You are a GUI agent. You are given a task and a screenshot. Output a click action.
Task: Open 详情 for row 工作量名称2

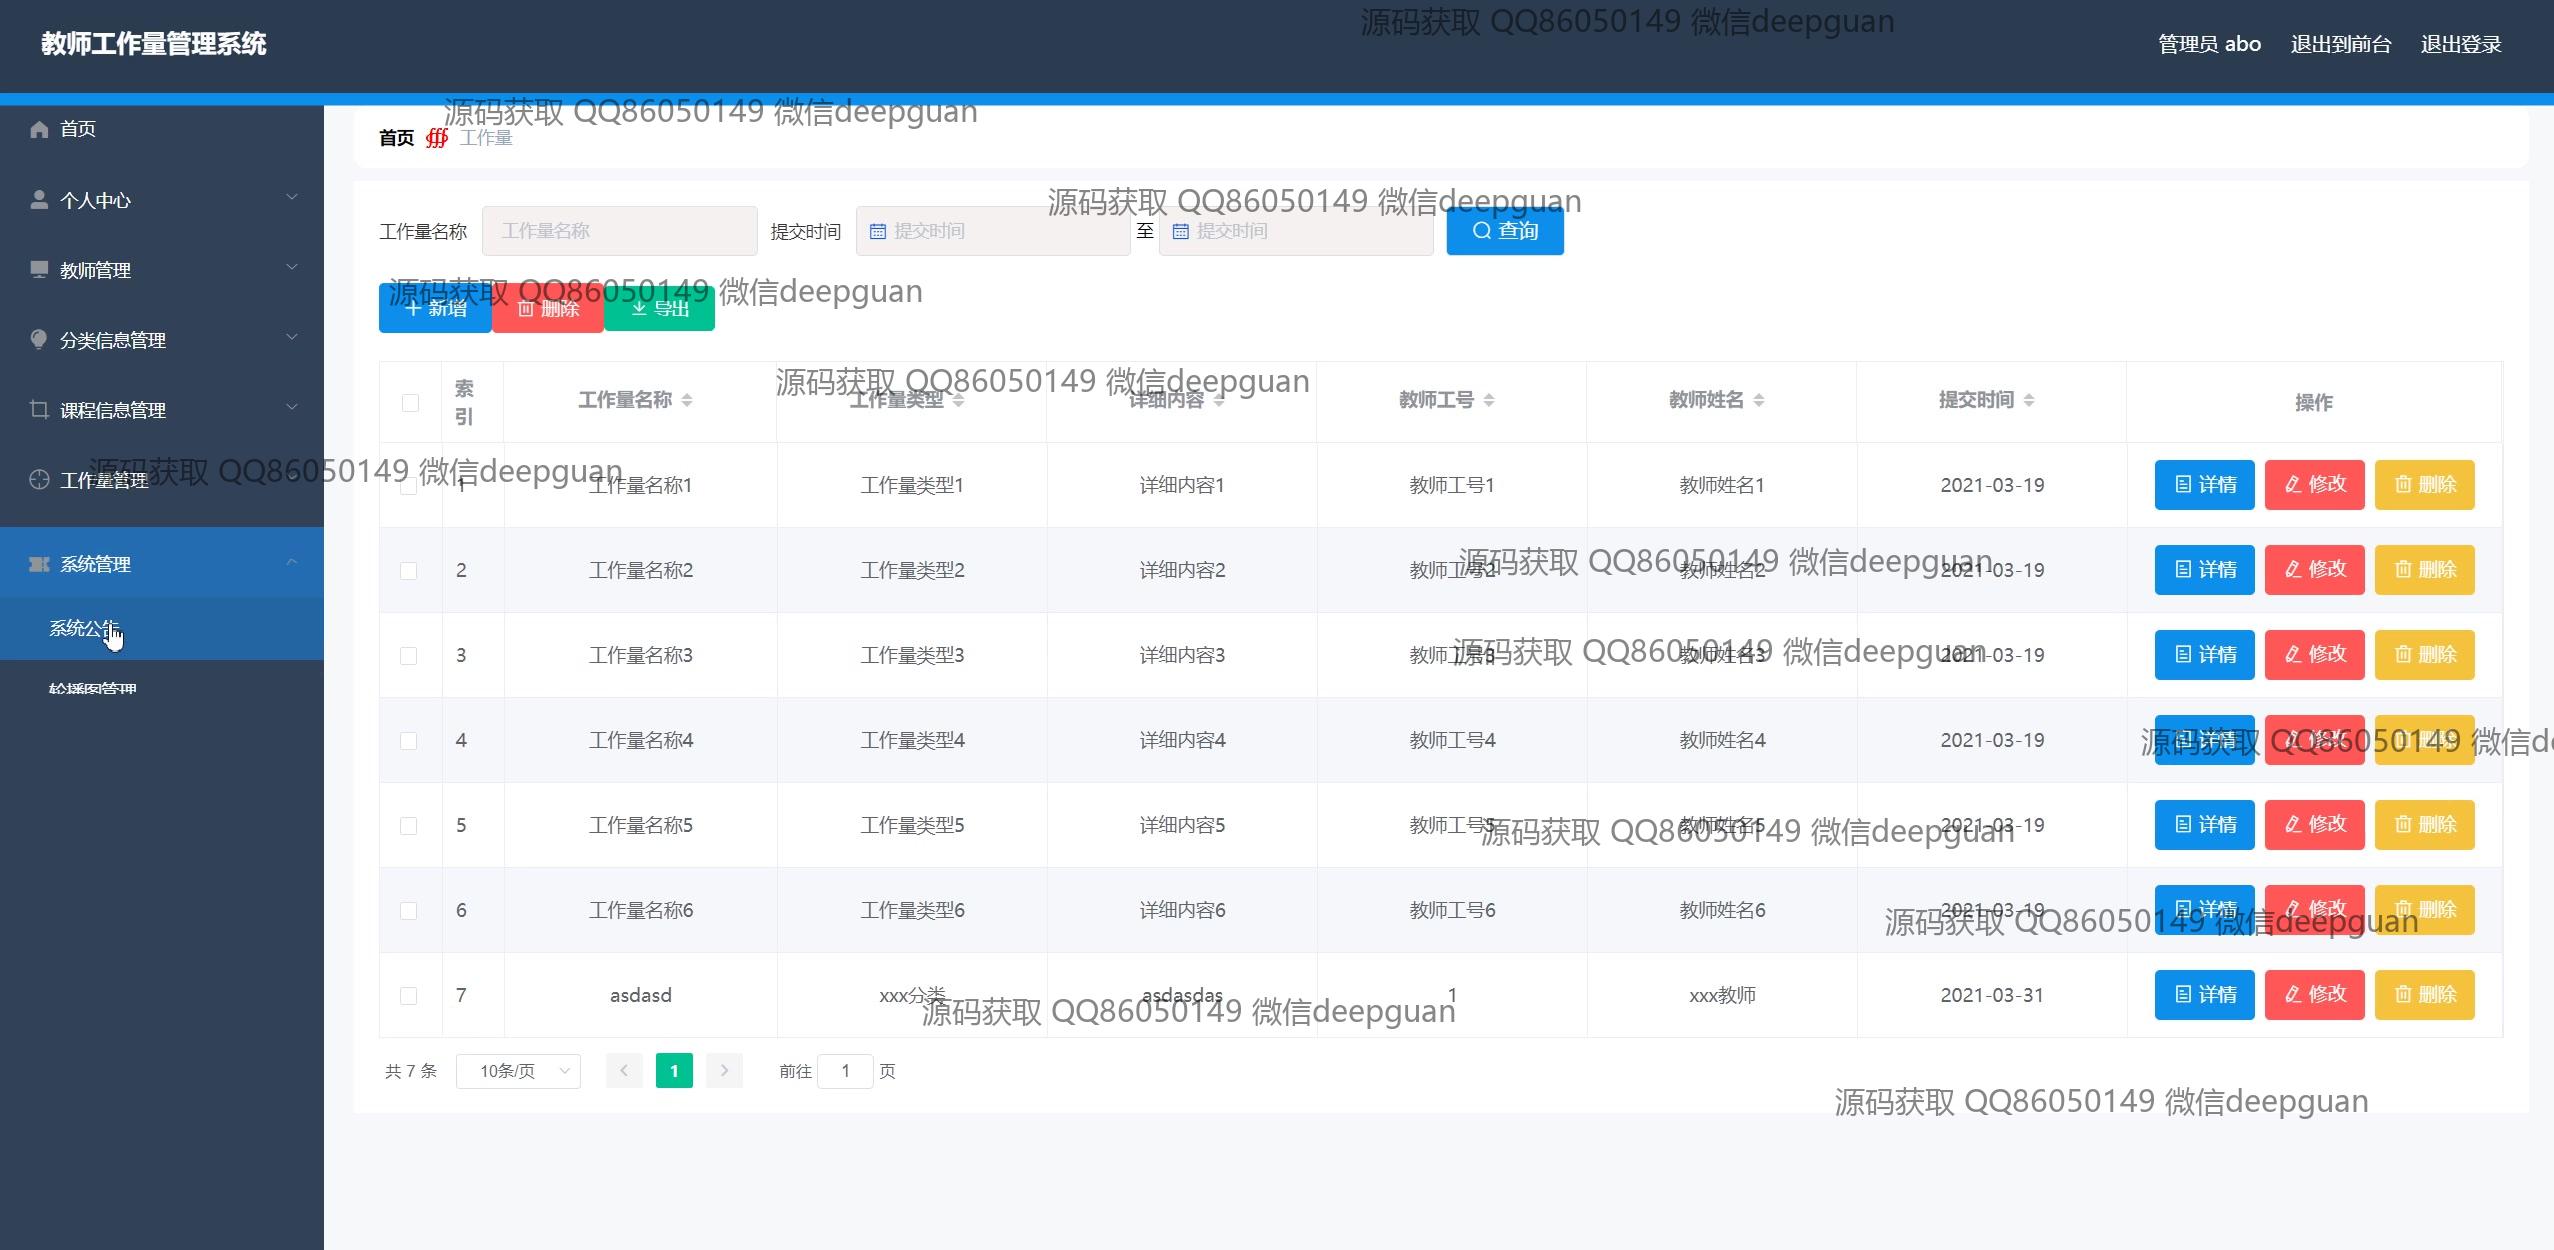2204,570
